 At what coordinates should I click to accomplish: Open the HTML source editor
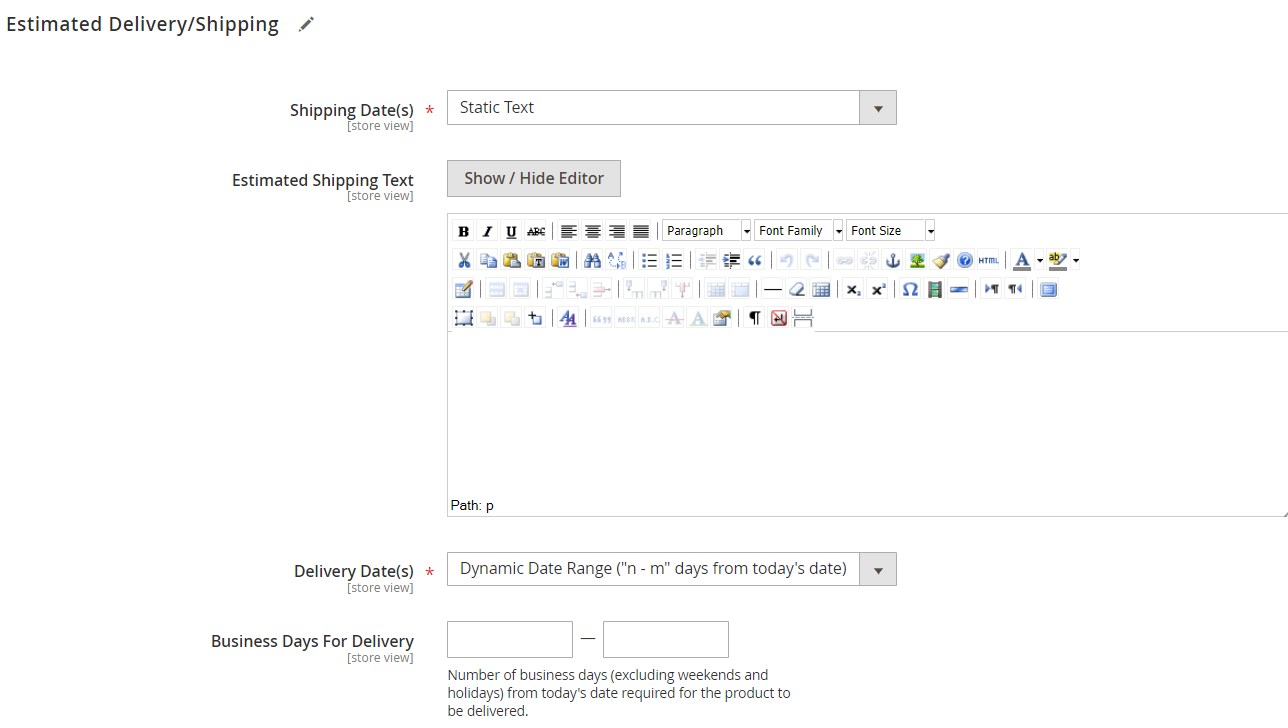[x=989, y=260]
